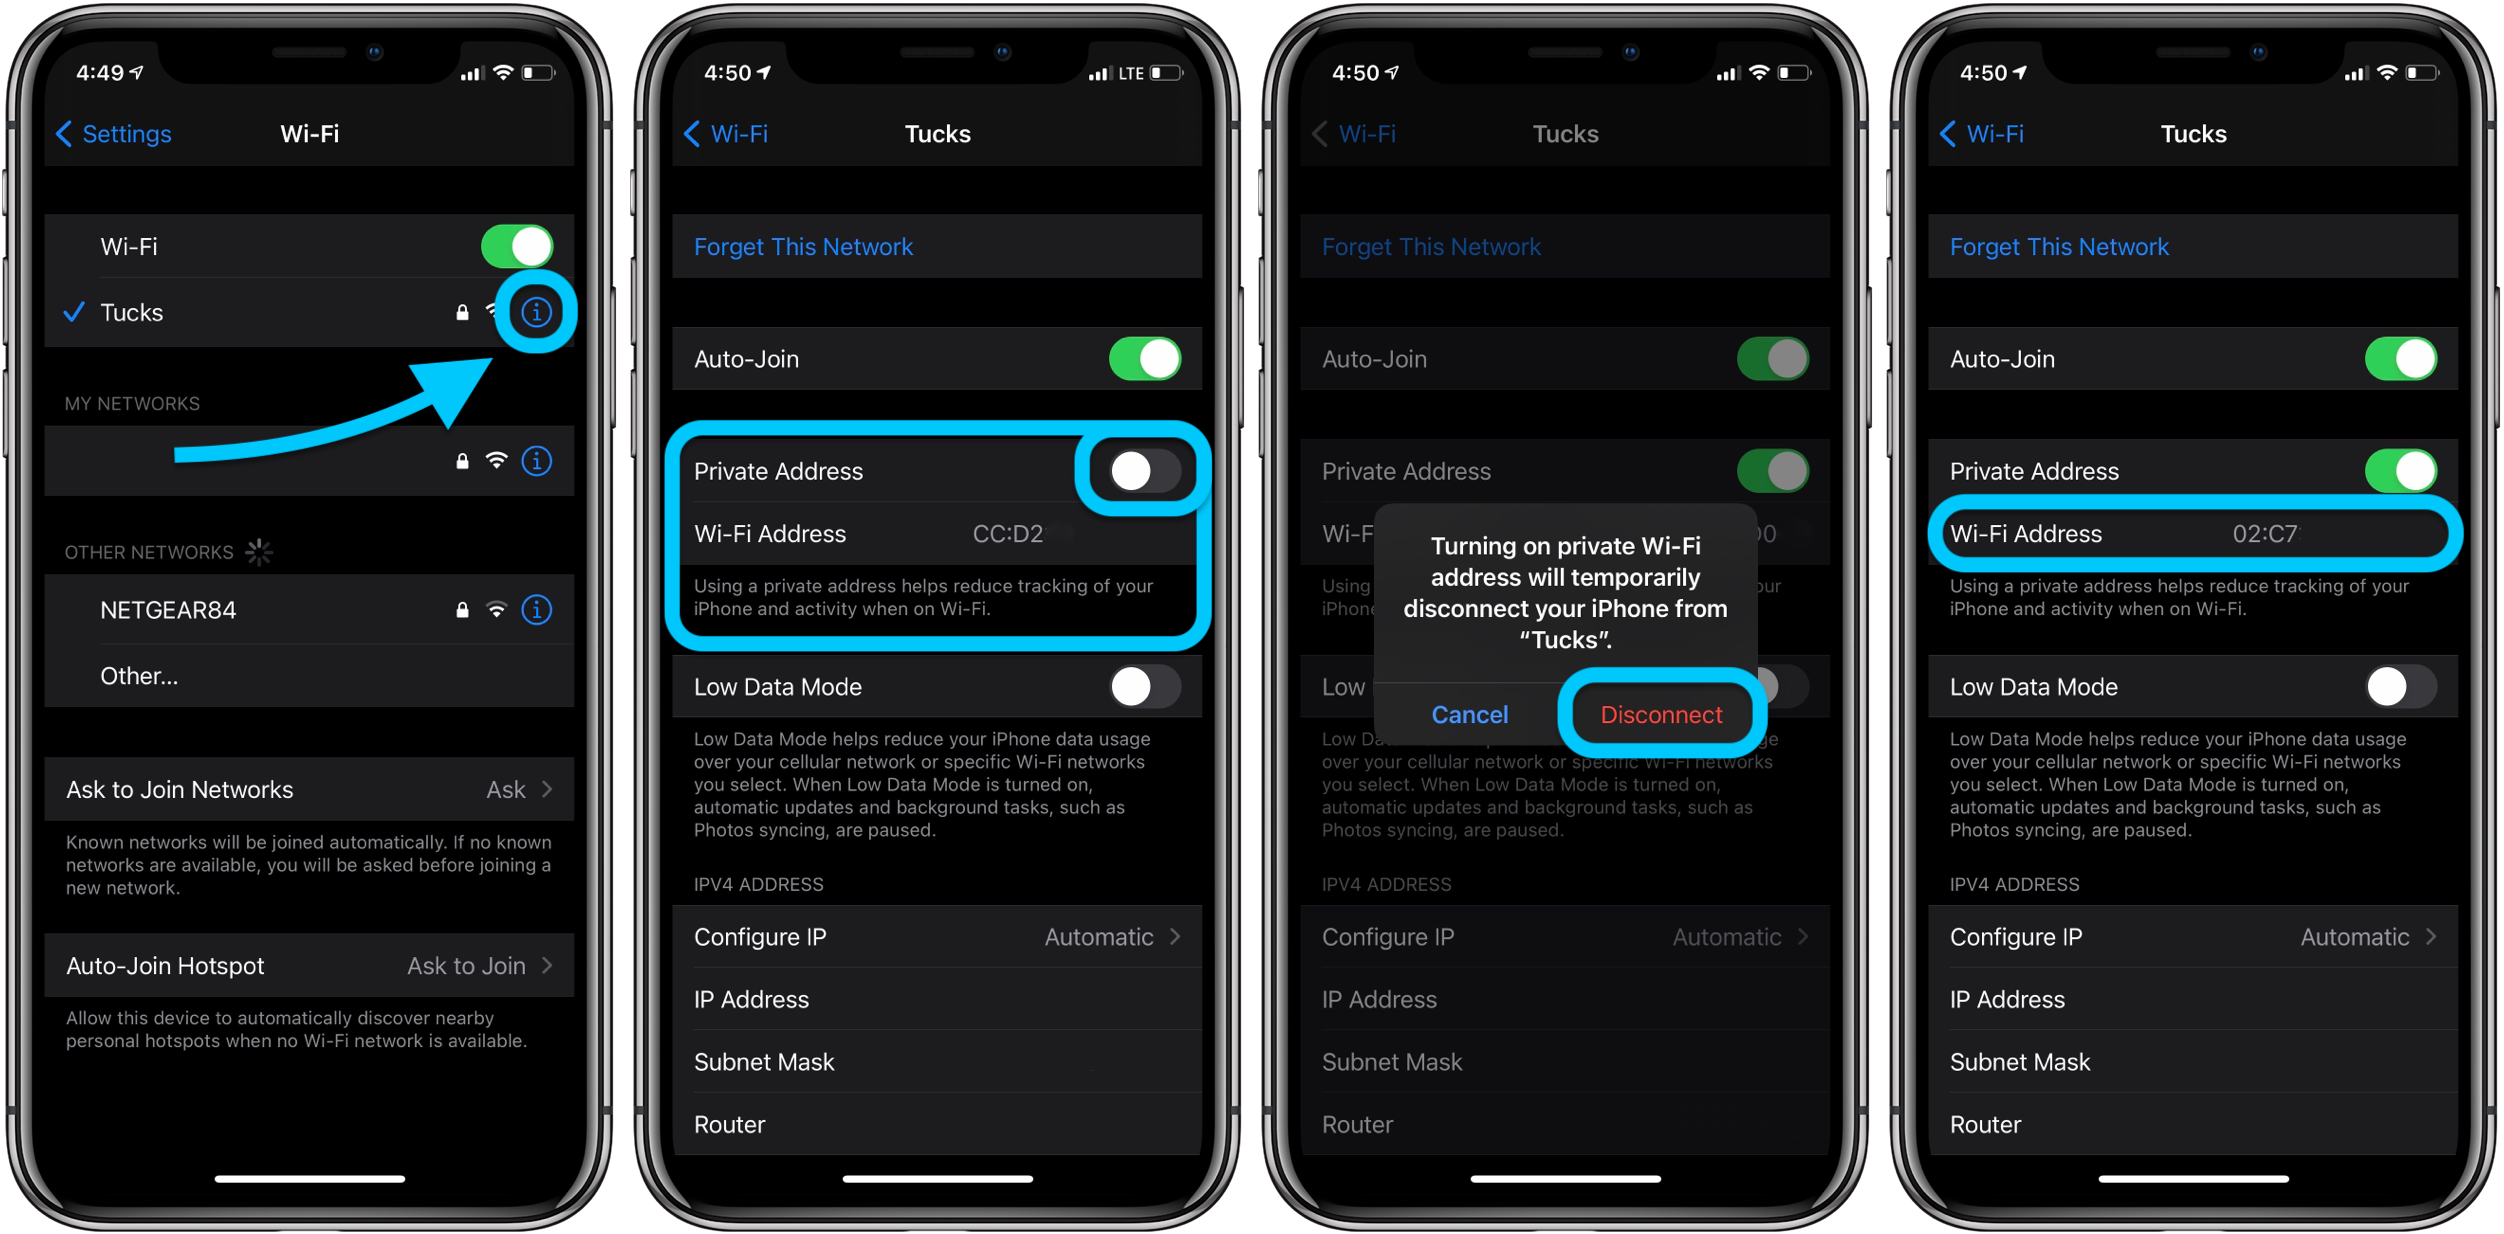Click the Cancel button in the dialog
The image size is (2504, 1234).
1471,715
